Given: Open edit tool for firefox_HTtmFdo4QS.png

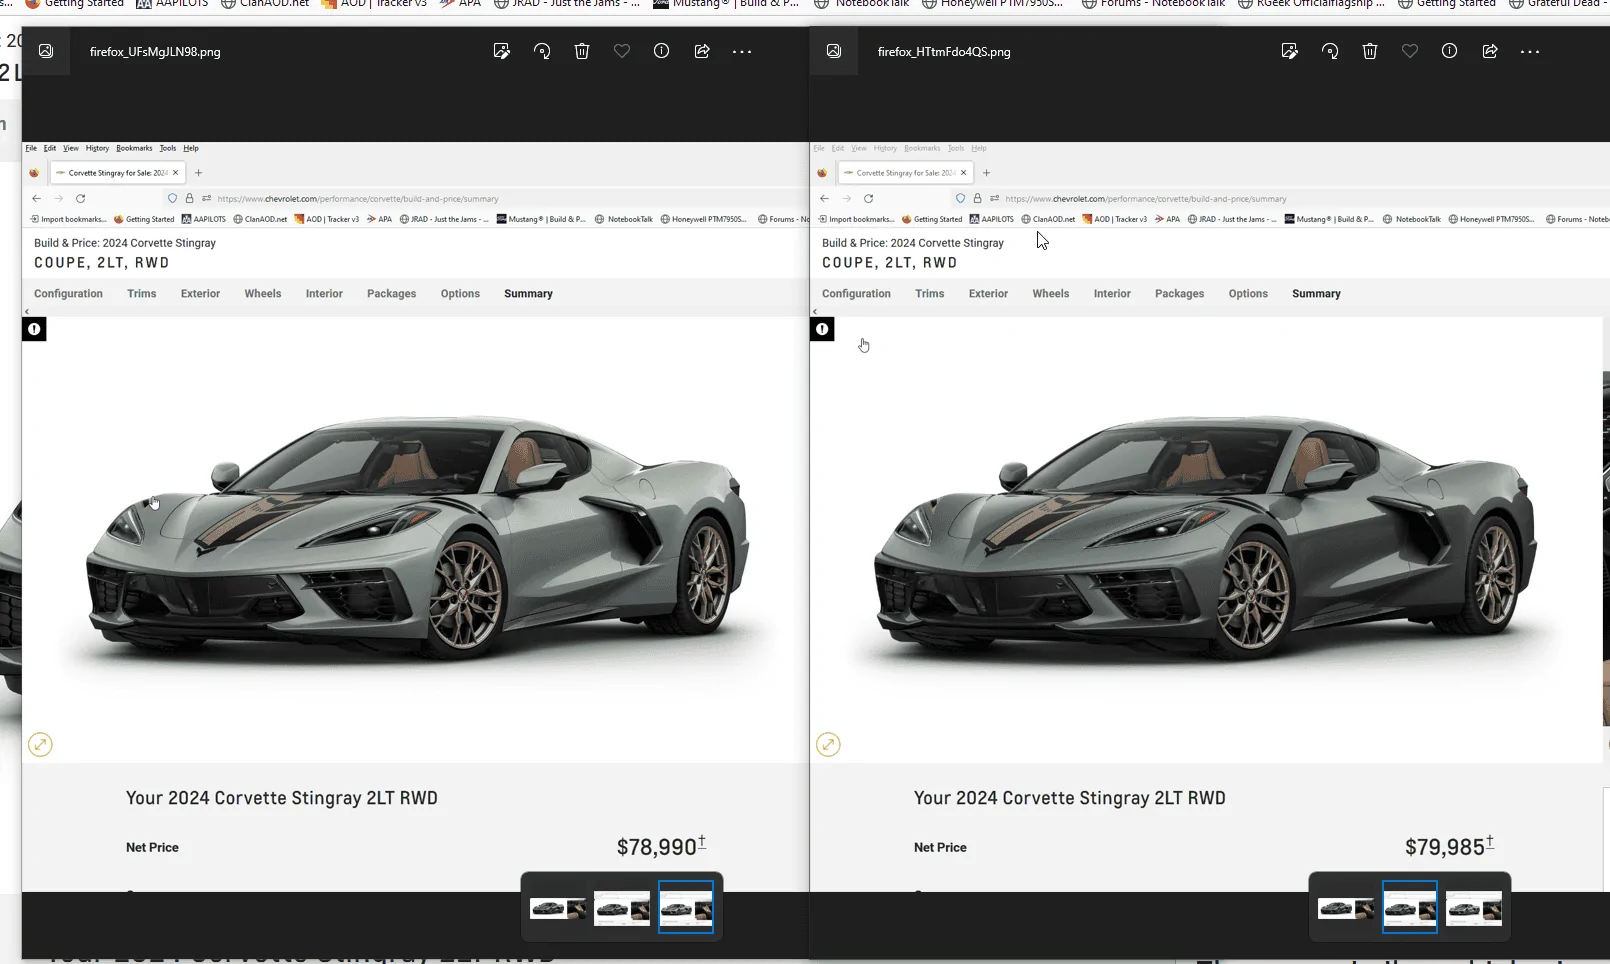Looking at the screenshot, I should (1290, 51).
